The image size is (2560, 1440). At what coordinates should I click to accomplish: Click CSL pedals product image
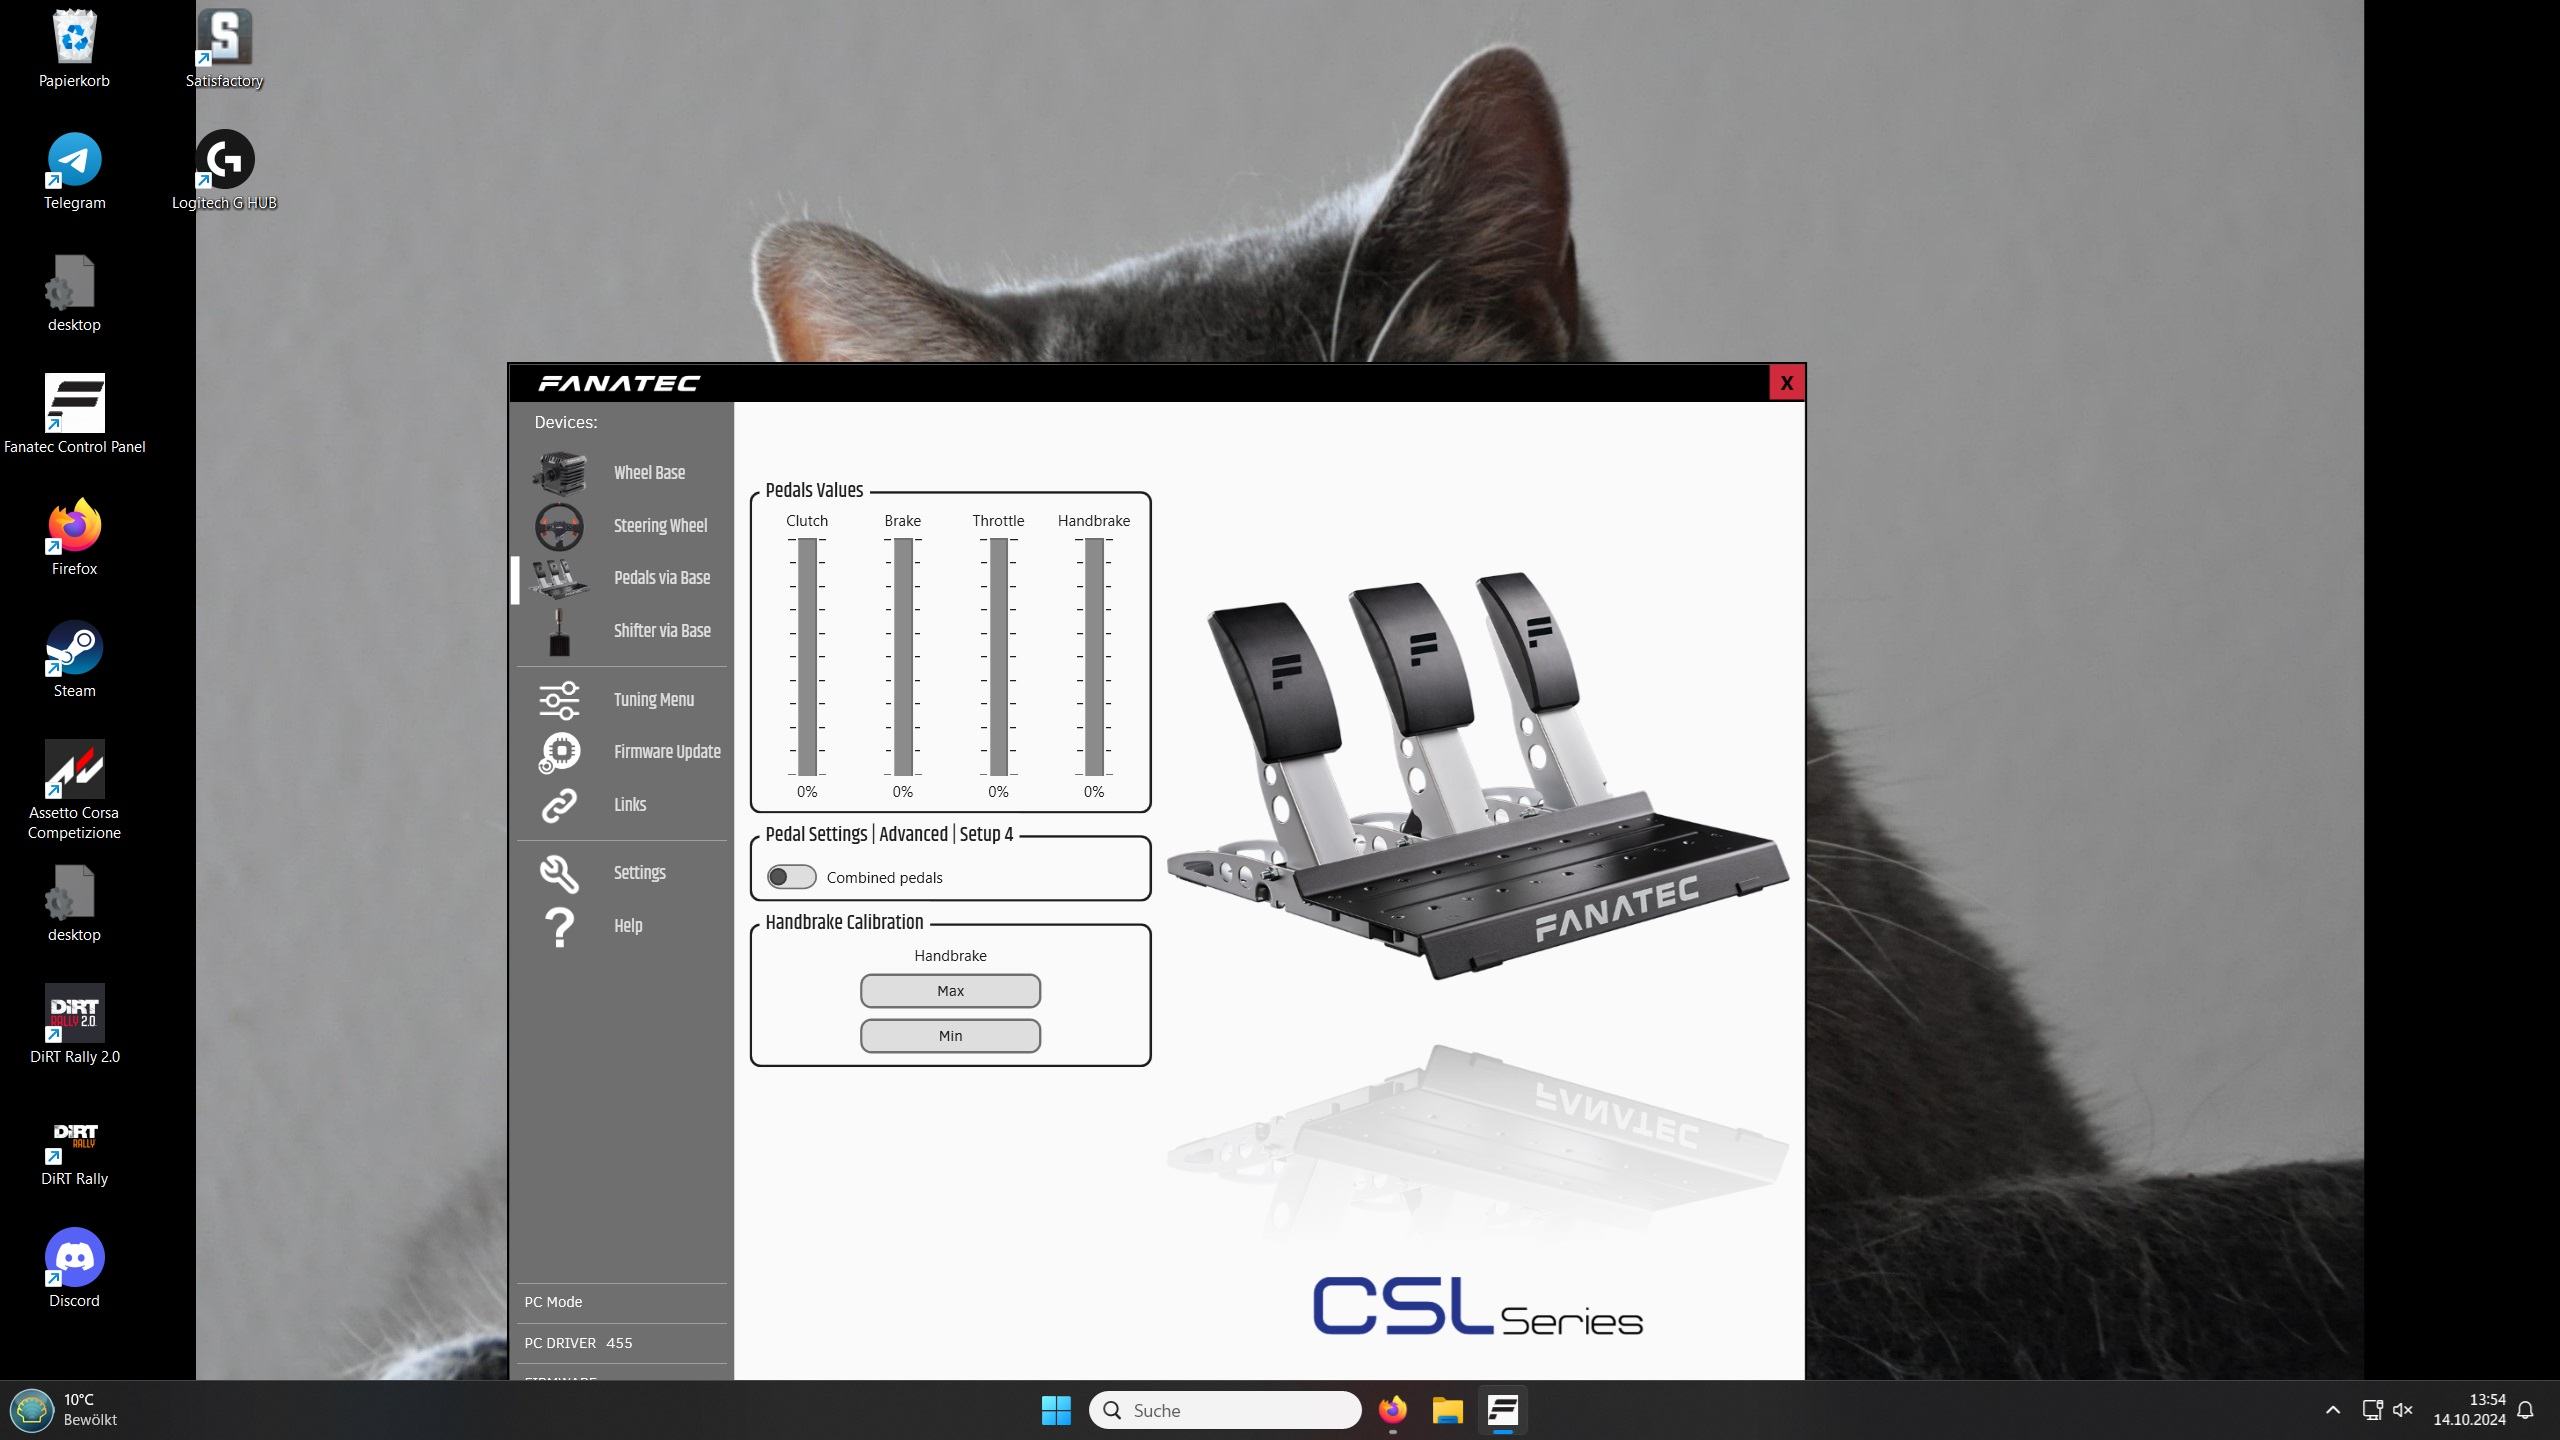click(1477, 776)
